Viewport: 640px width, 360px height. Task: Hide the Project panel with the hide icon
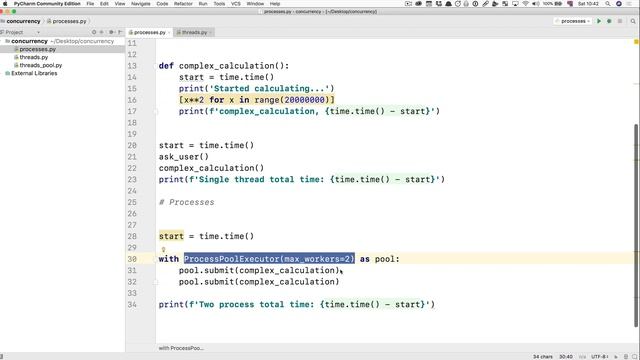coord(120,32)
